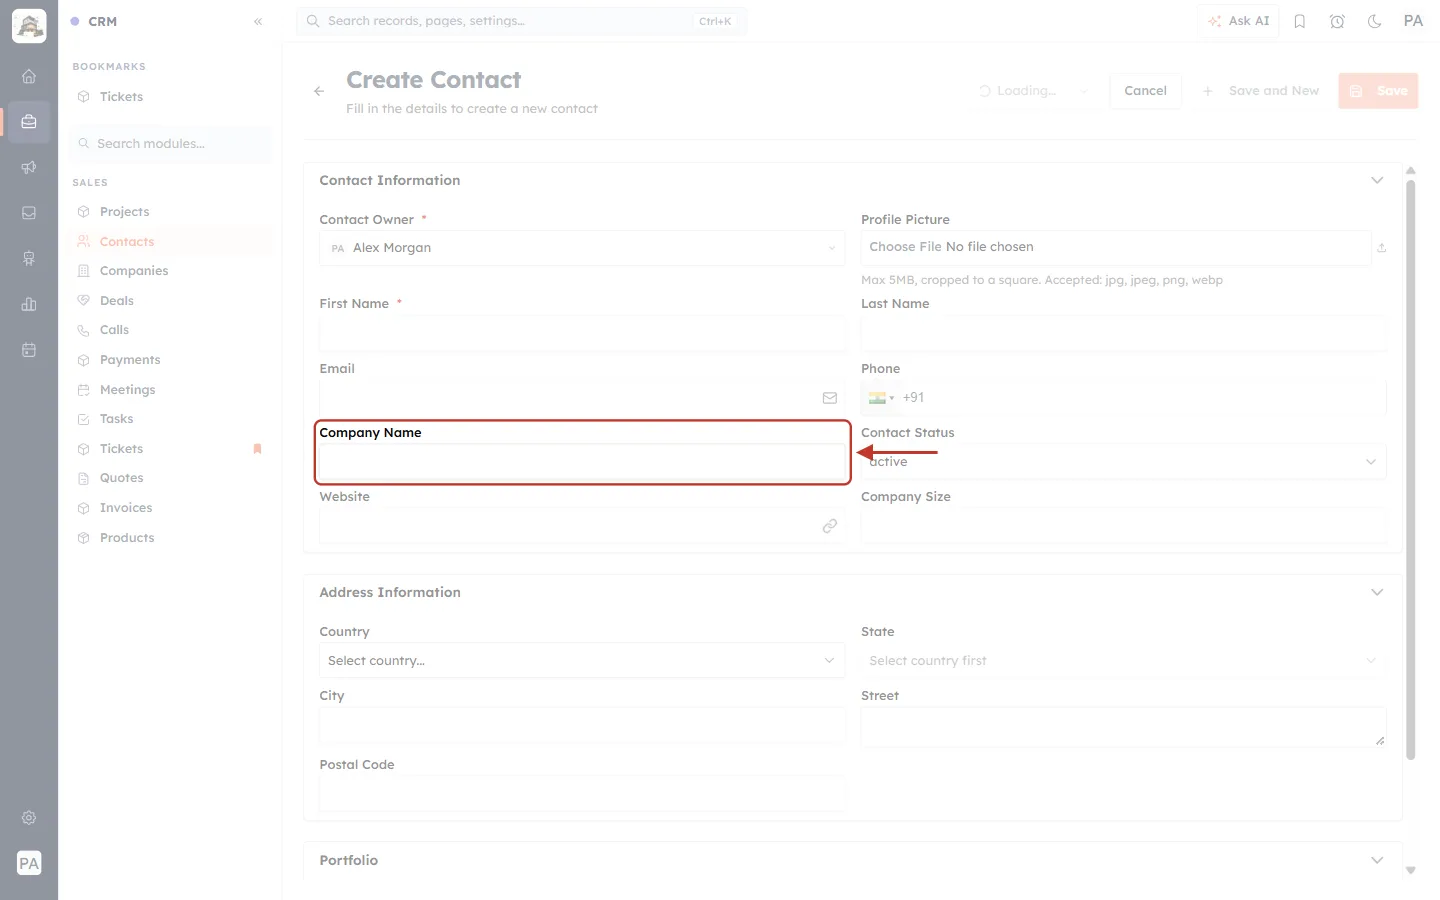Screen dimensions: 1440x900
Task: Open the PA user menu in top bar
Action: coord(1413,21)
